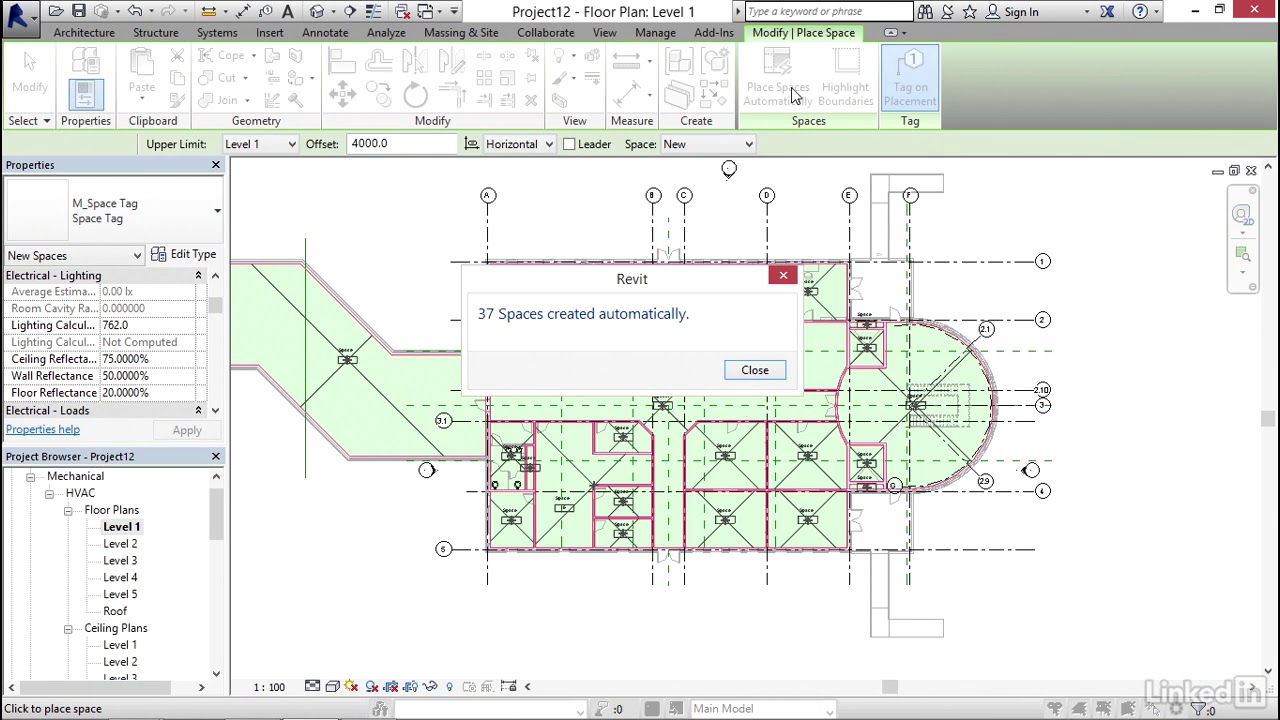Select the Text tool 'A' icon
The height and width of the screenshot is (720, 1280).
(288, 12)
